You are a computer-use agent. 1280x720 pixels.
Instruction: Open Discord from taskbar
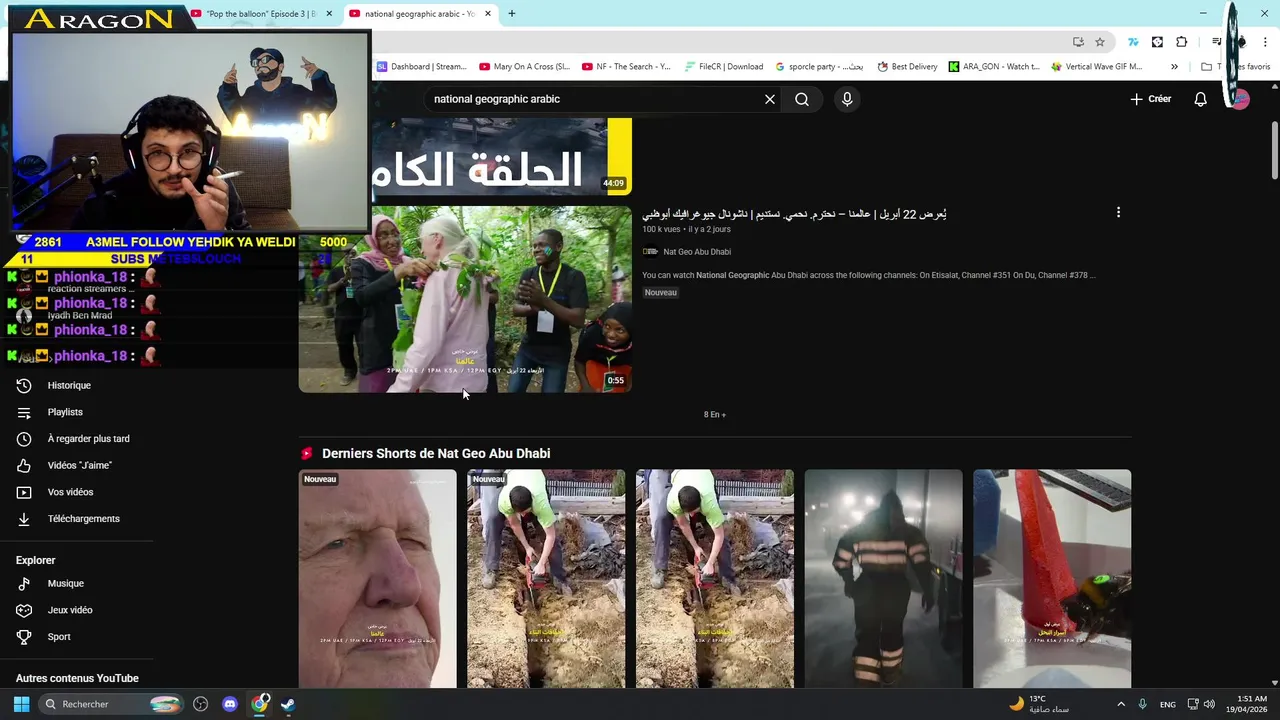pos(230,704)
